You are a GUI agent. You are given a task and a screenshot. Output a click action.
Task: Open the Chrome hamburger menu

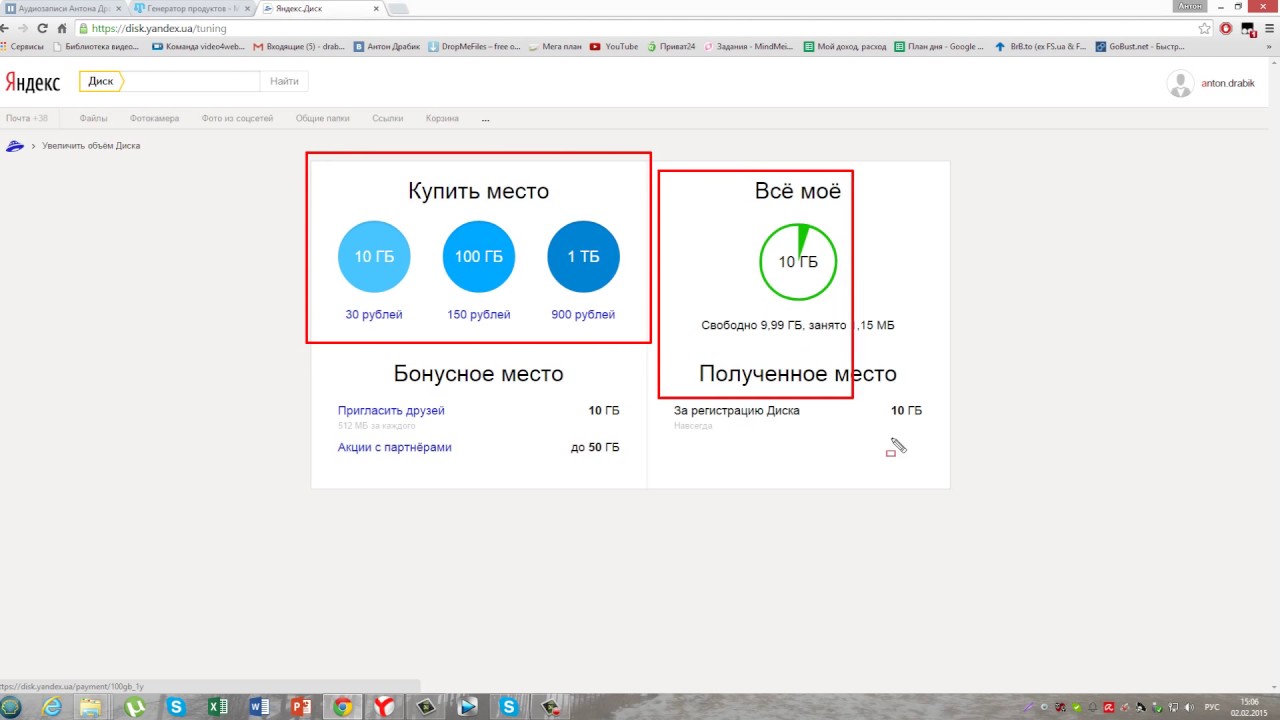click(1270, 28)
